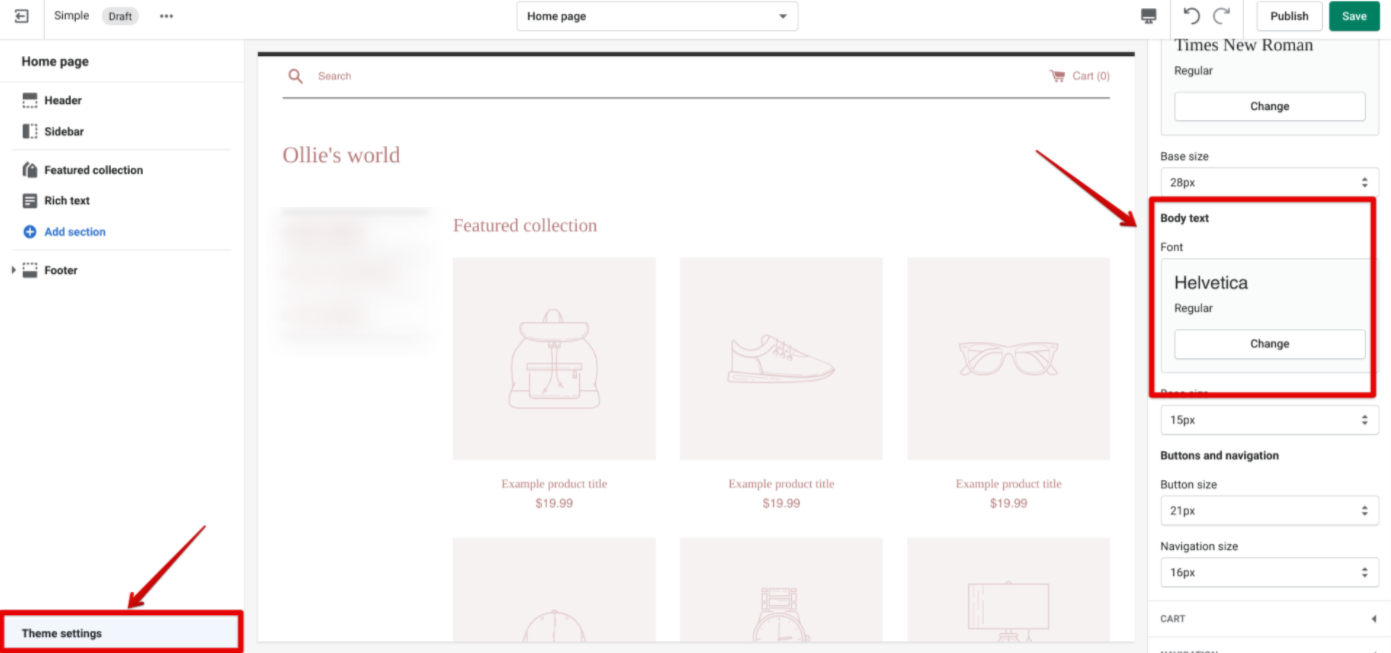
Task: Click the Publish button
Action: point(1289,16)
